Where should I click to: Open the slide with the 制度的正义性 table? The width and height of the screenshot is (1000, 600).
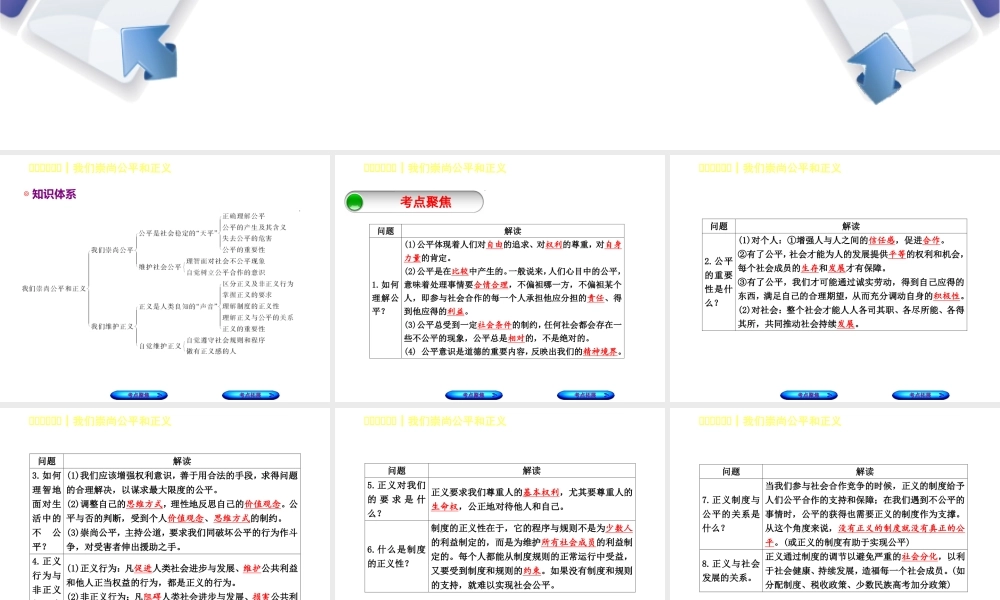(x=500, y=504)
